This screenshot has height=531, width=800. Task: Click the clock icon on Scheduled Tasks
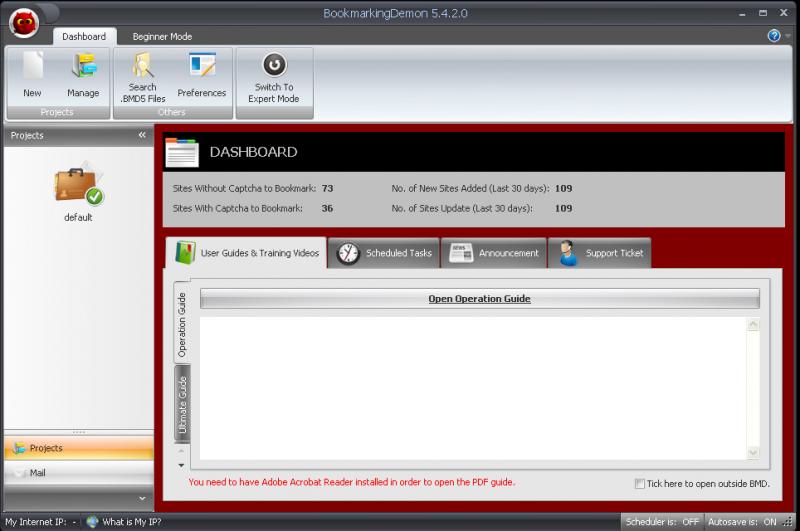(x=348, y=253)
